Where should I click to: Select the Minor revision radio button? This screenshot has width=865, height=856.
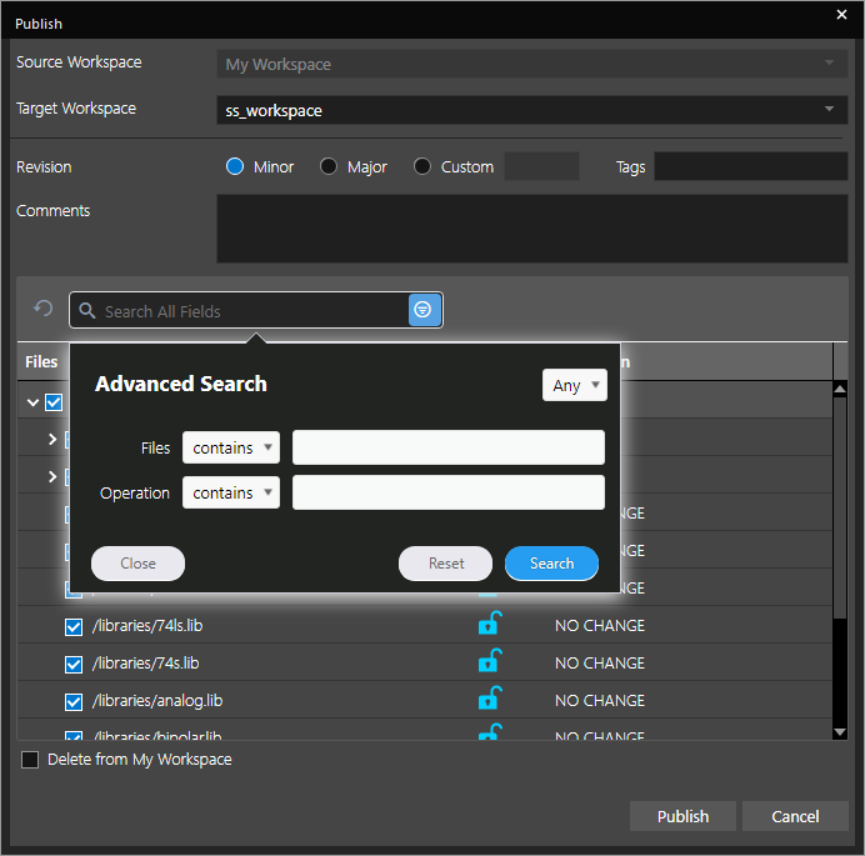coord(235,167)
